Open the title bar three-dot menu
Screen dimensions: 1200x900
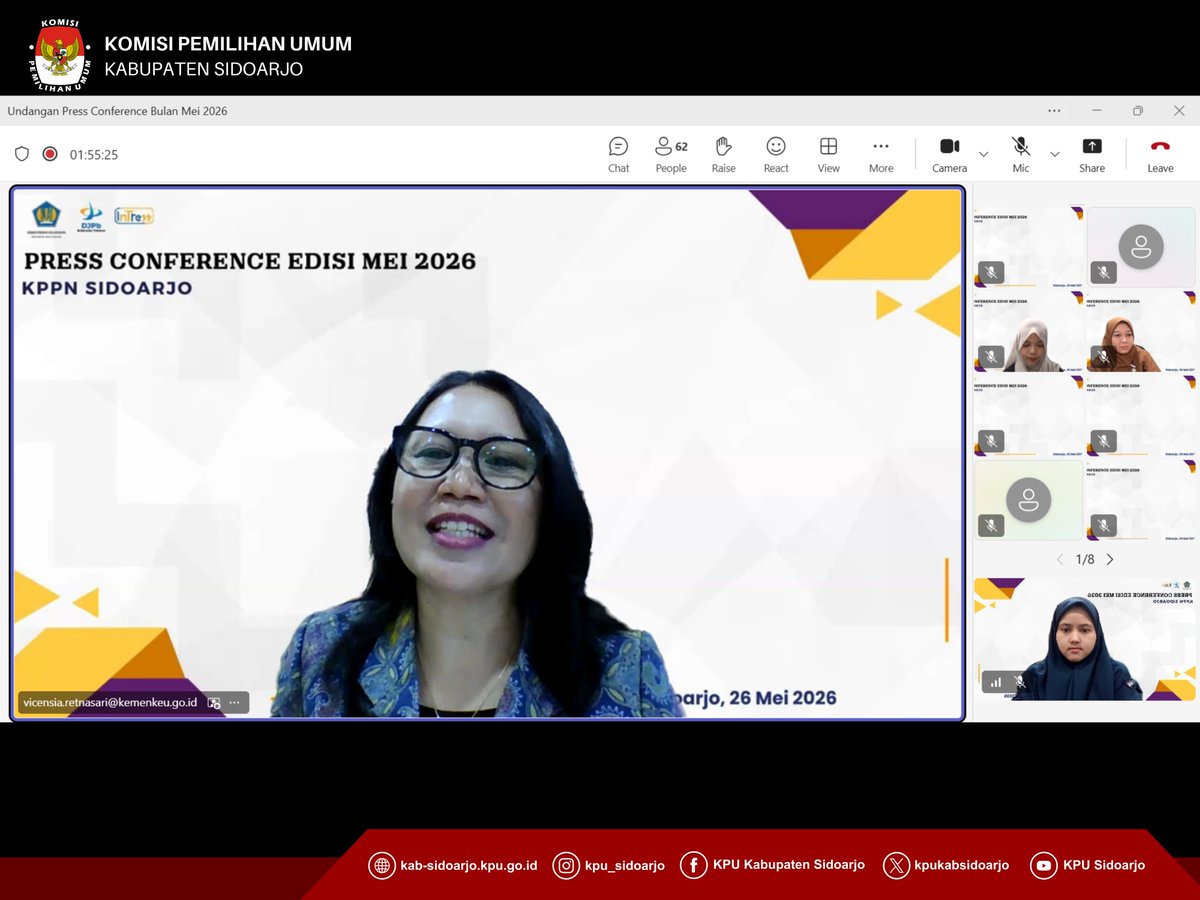point(1054,111)
